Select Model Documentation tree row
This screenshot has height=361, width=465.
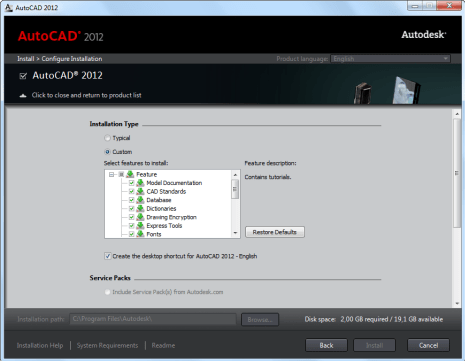pyautogui.click(x=174, y=183)
